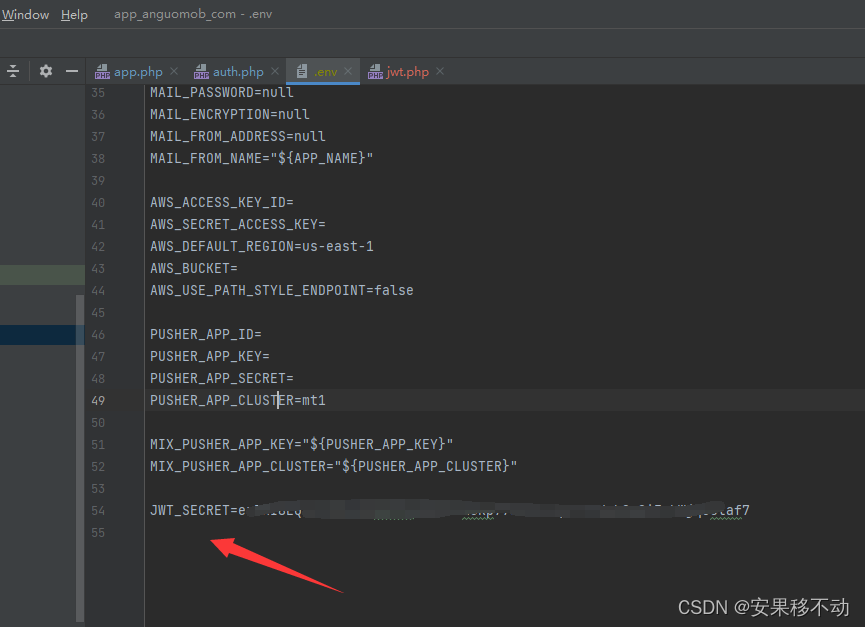Click the PHP file icon on the auth.php tab
Viewport: 865px width, 627px height.
pyautogui.click(x=201, y=71)
